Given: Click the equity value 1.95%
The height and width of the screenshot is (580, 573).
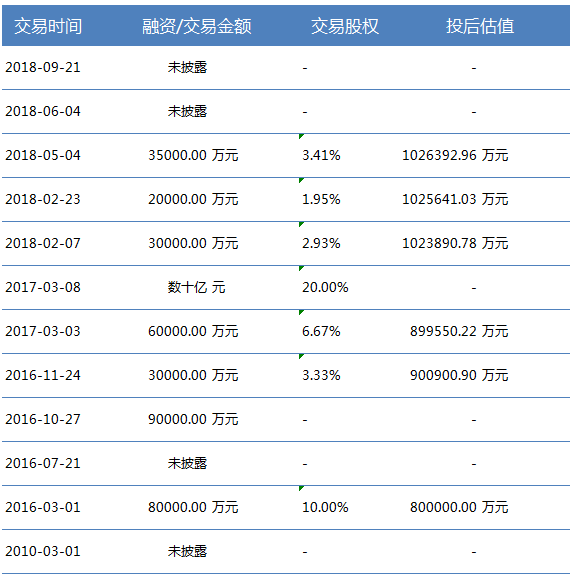Looking at the screenshot, I should pos(321,199).
